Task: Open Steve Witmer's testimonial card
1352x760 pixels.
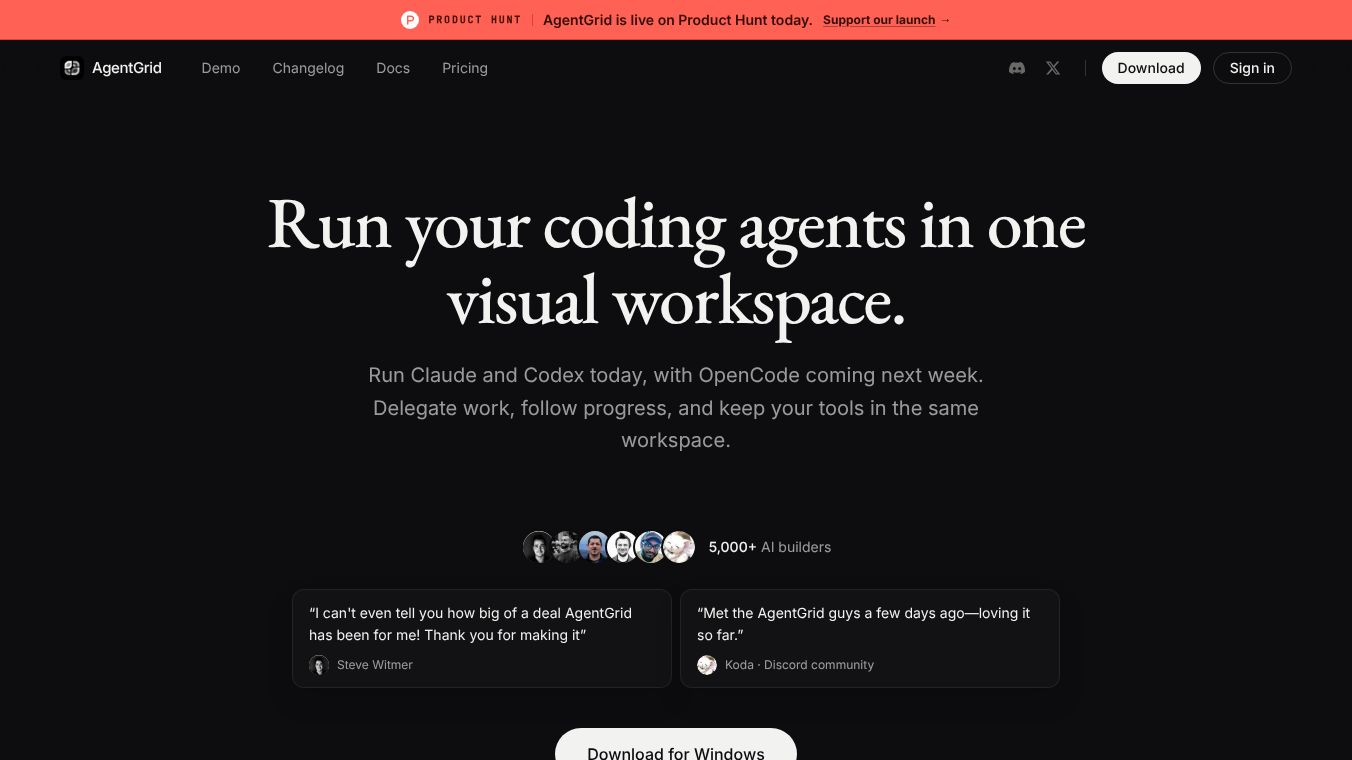Action: coord(482,638)
